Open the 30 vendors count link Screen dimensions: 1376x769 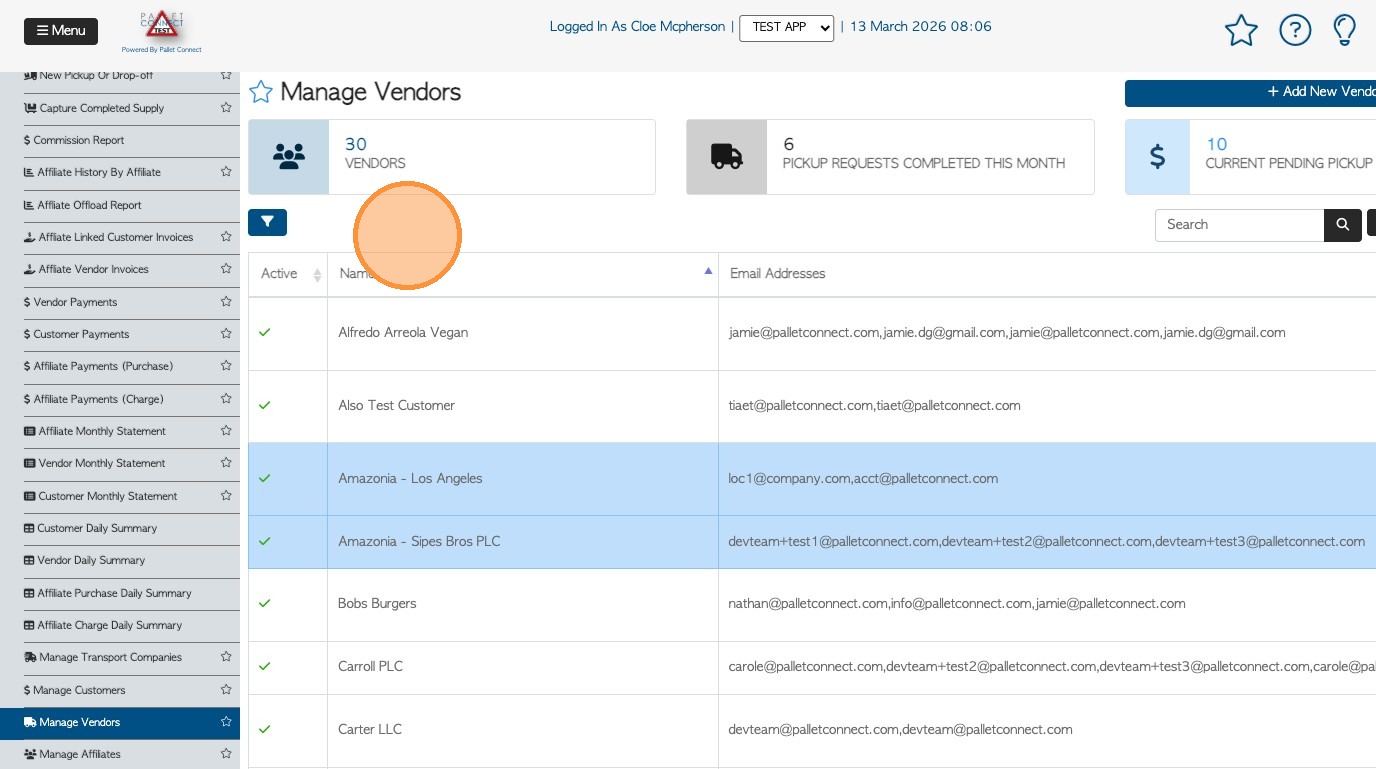click(x=356, y=145)
